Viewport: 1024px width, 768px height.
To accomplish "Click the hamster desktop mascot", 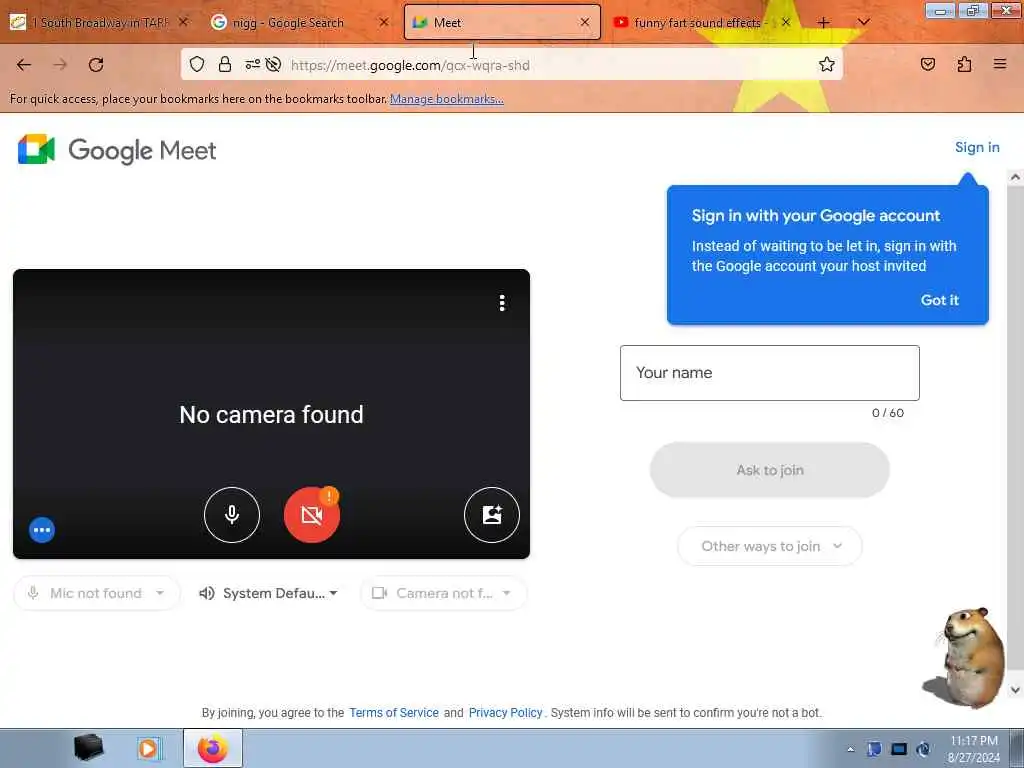I will [x=965, y=658].
